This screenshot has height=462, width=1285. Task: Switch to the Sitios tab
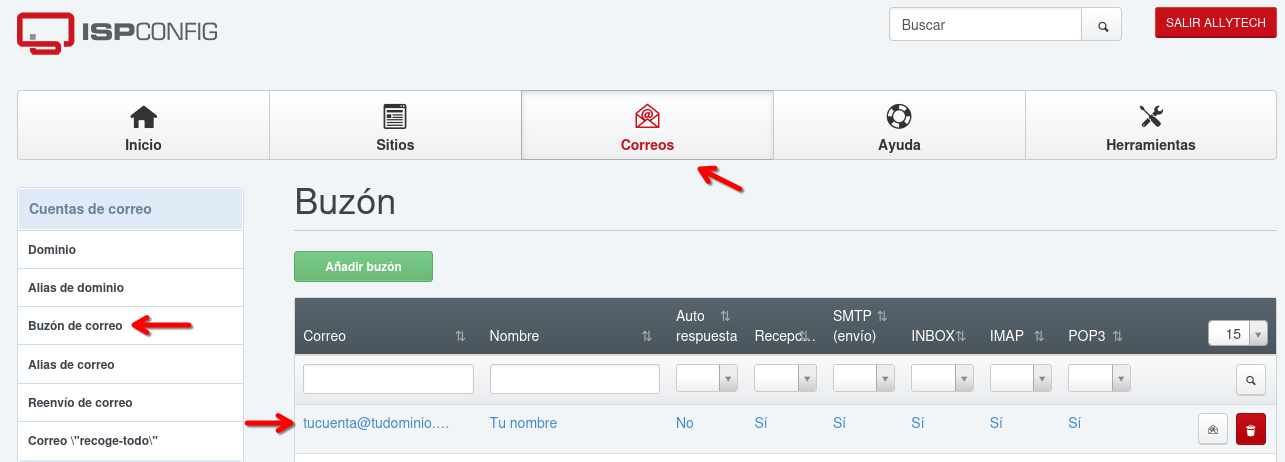point(395,126)
